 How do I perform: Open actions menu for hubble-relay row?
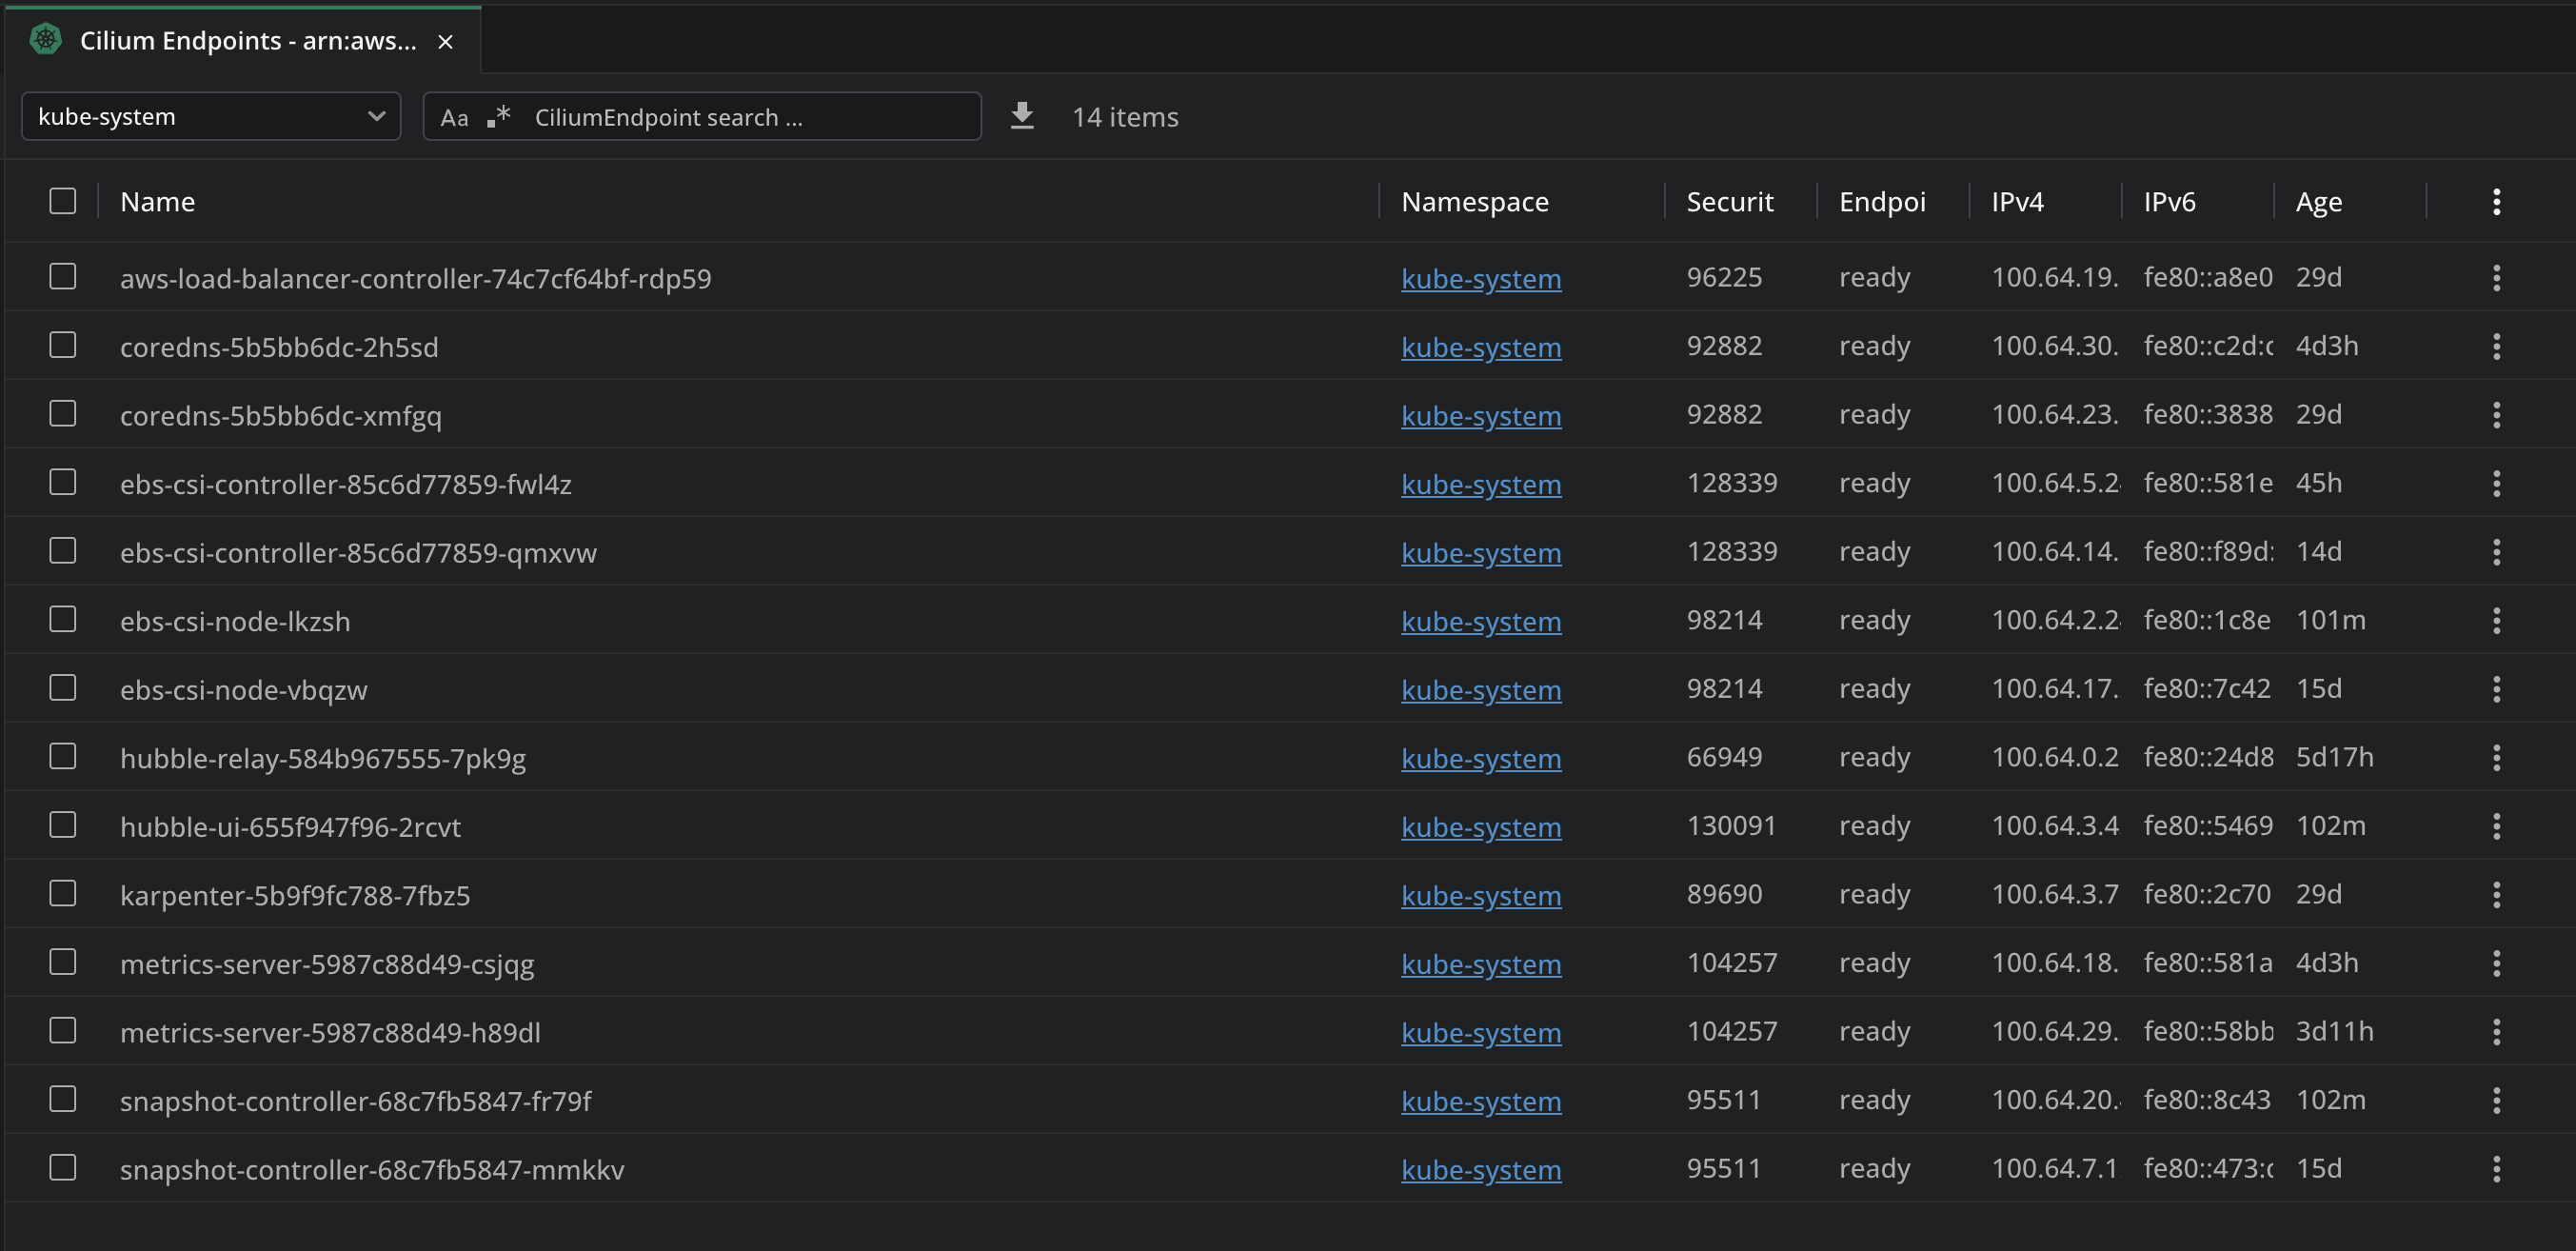[x=2496, y=758]
